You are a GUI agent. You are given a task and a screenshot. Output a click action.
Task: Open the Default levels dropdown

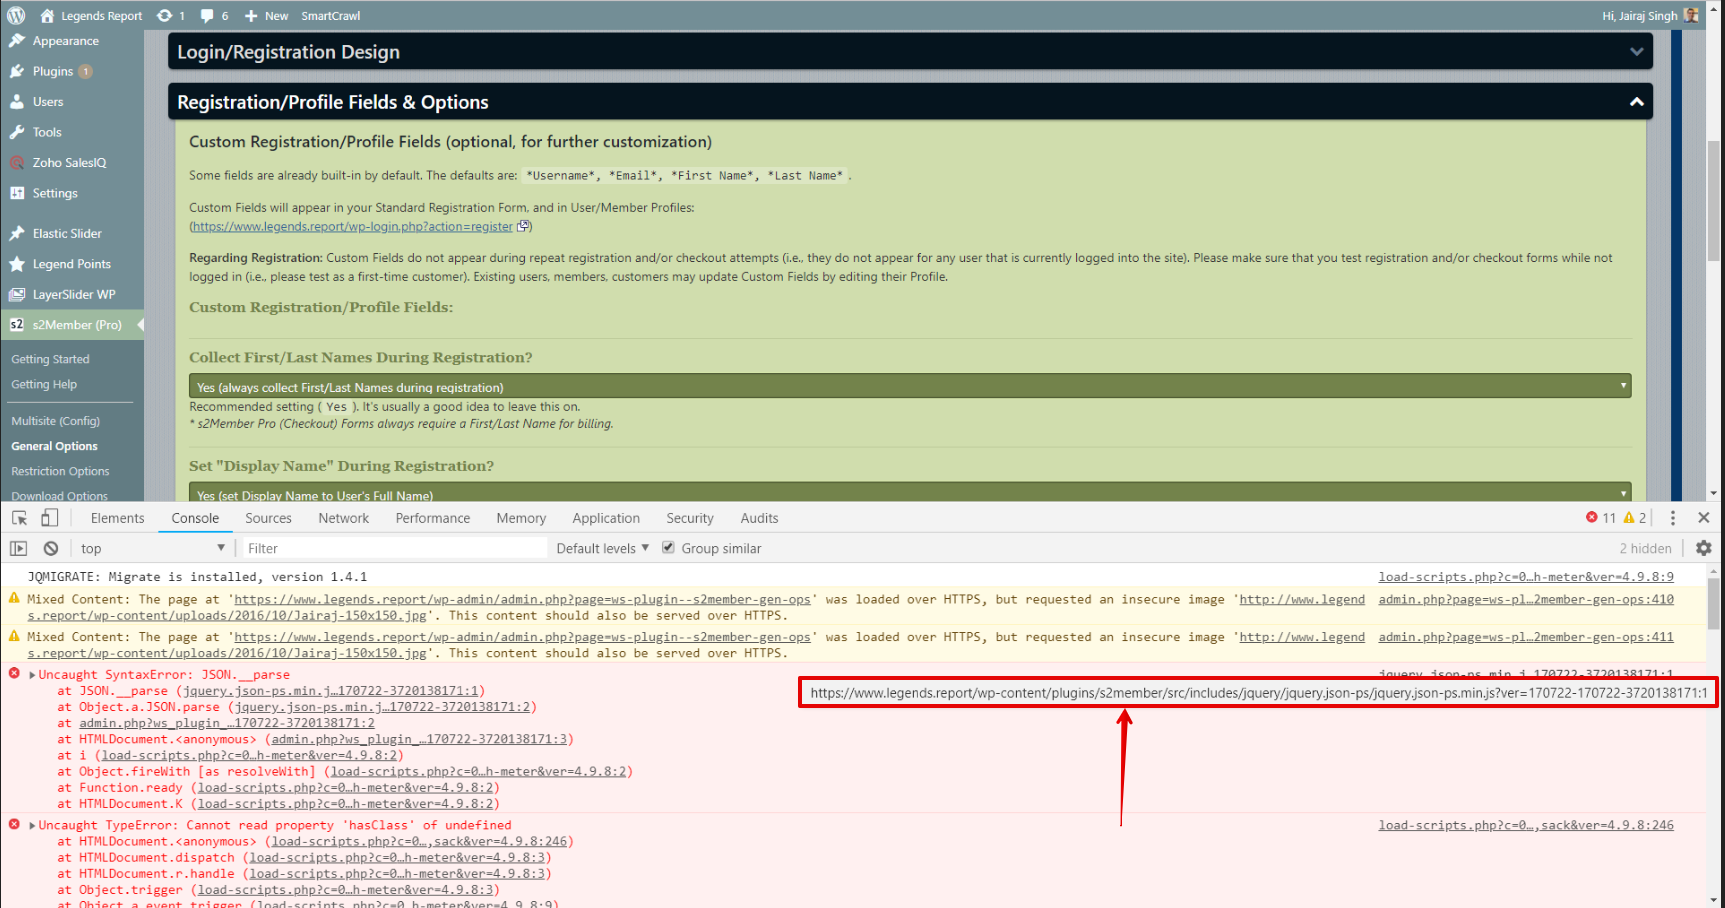point(602,548)
